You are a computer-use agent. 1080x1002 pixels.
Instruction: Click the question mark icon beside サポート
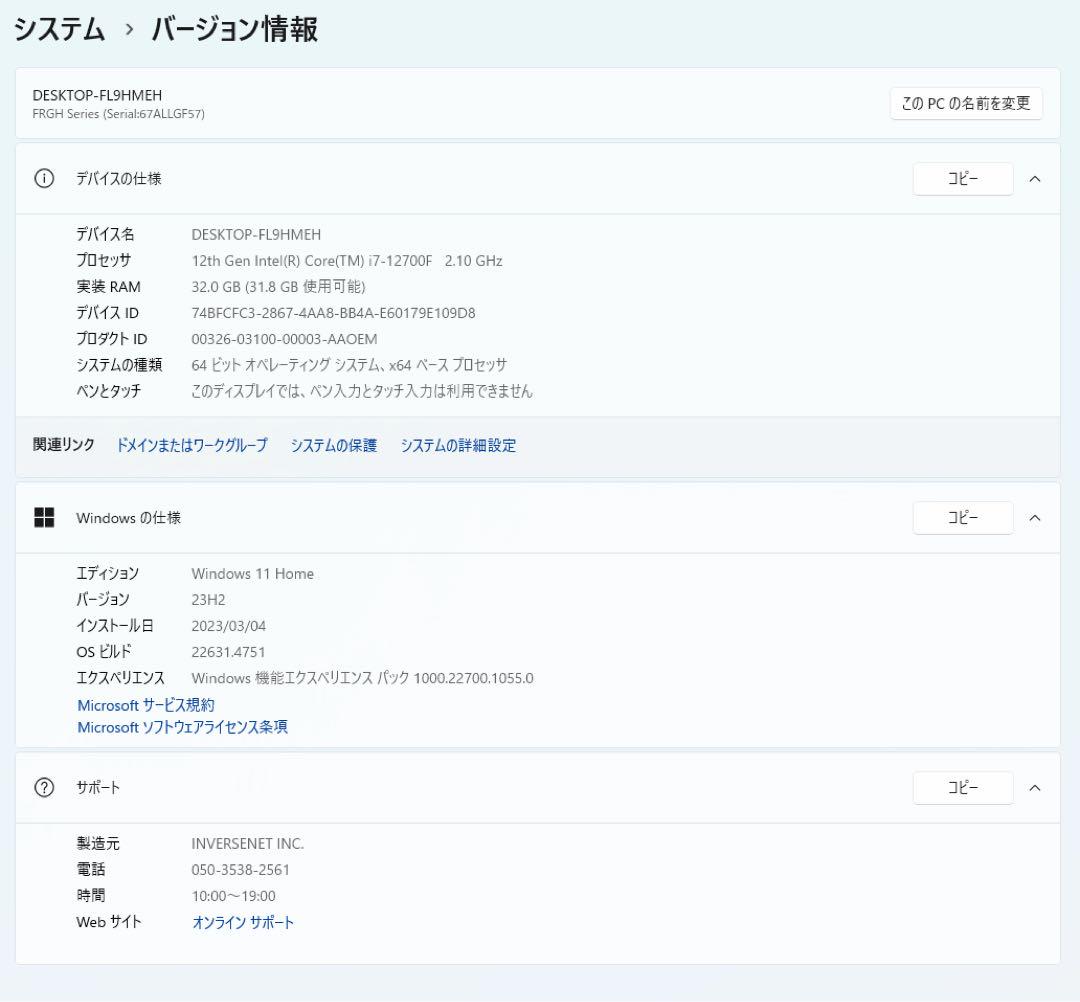point(44,788)
